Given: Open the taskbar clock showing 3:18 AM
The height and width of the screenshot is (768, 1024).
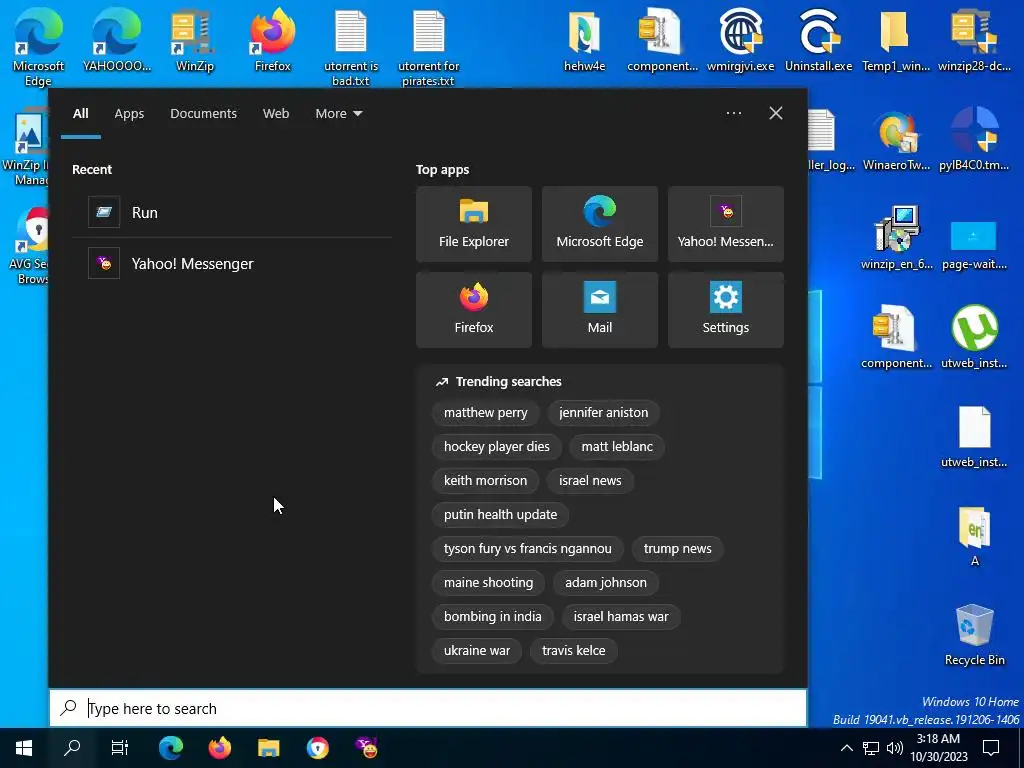Looking at the screenshot, I should click(938, 748).
